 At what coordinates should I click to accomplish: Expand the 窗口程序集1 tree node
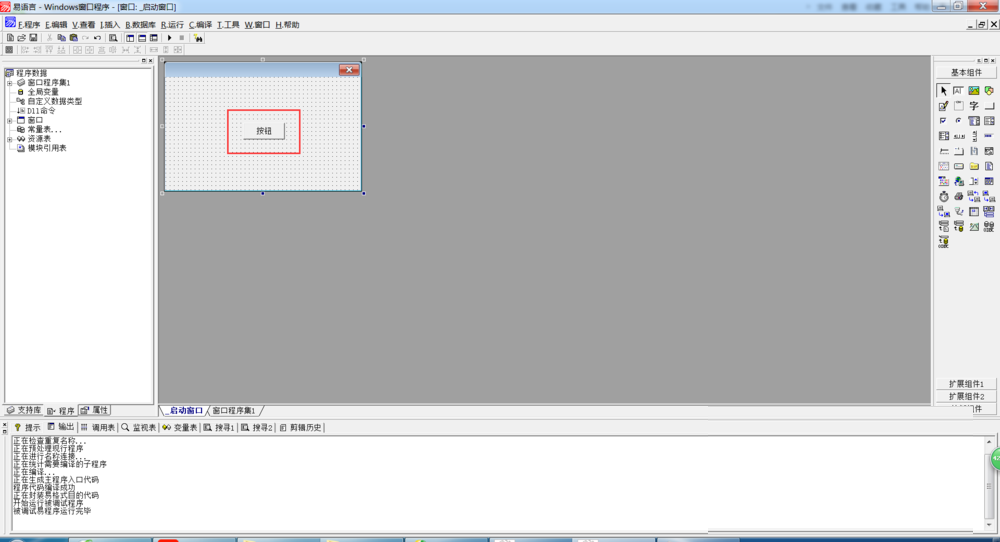(x=10, y=83)
